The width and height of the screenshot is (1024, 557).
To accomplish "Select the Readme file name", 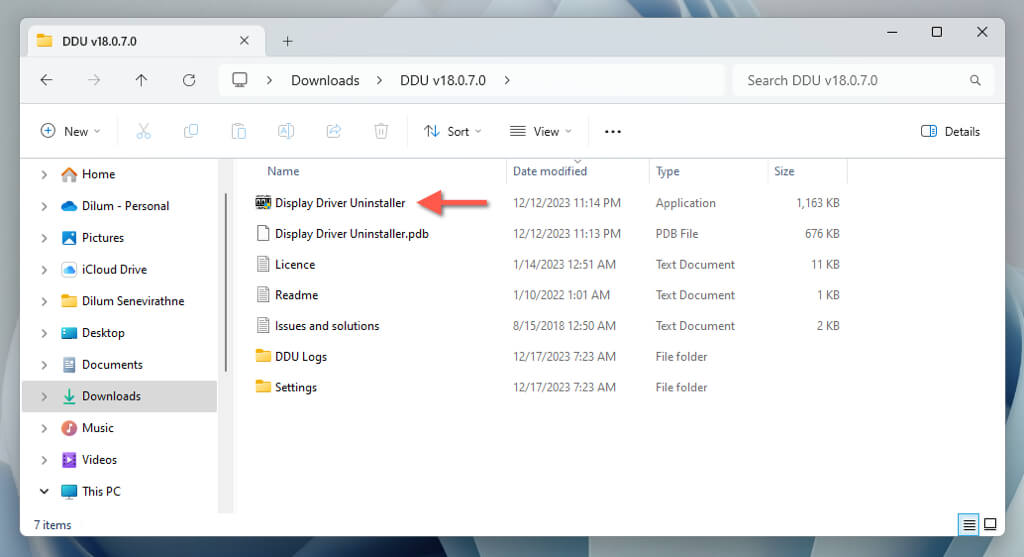I will tap(296, 294).
